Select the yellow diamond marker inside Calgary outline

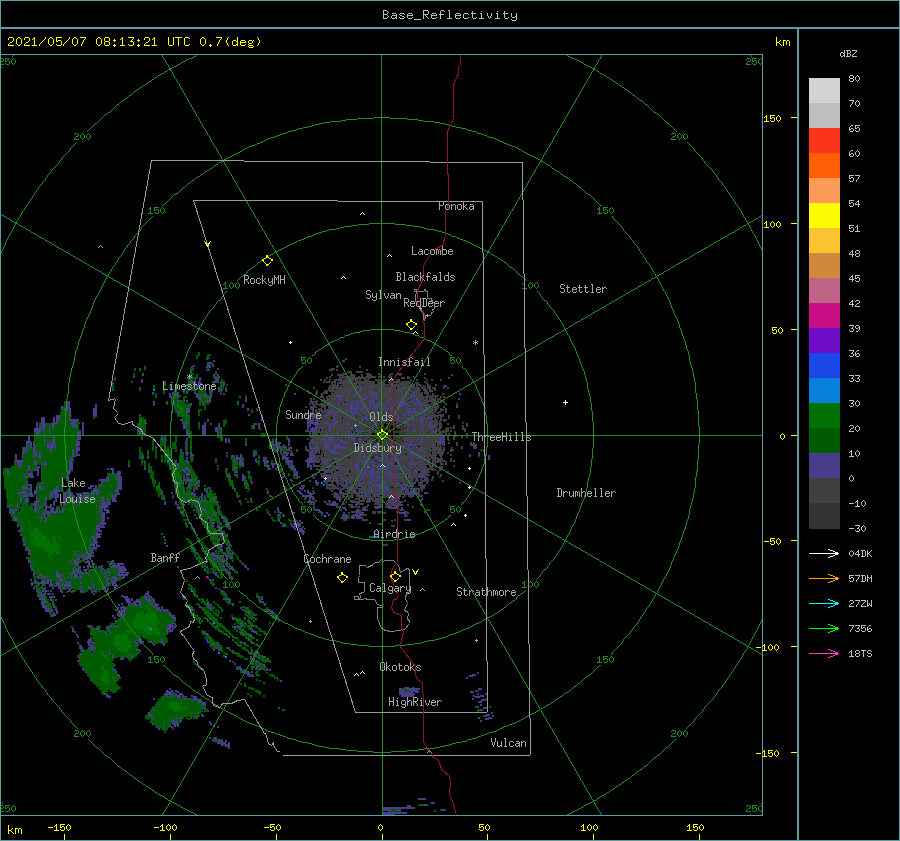pyautogui.click(x=395, y=576)
